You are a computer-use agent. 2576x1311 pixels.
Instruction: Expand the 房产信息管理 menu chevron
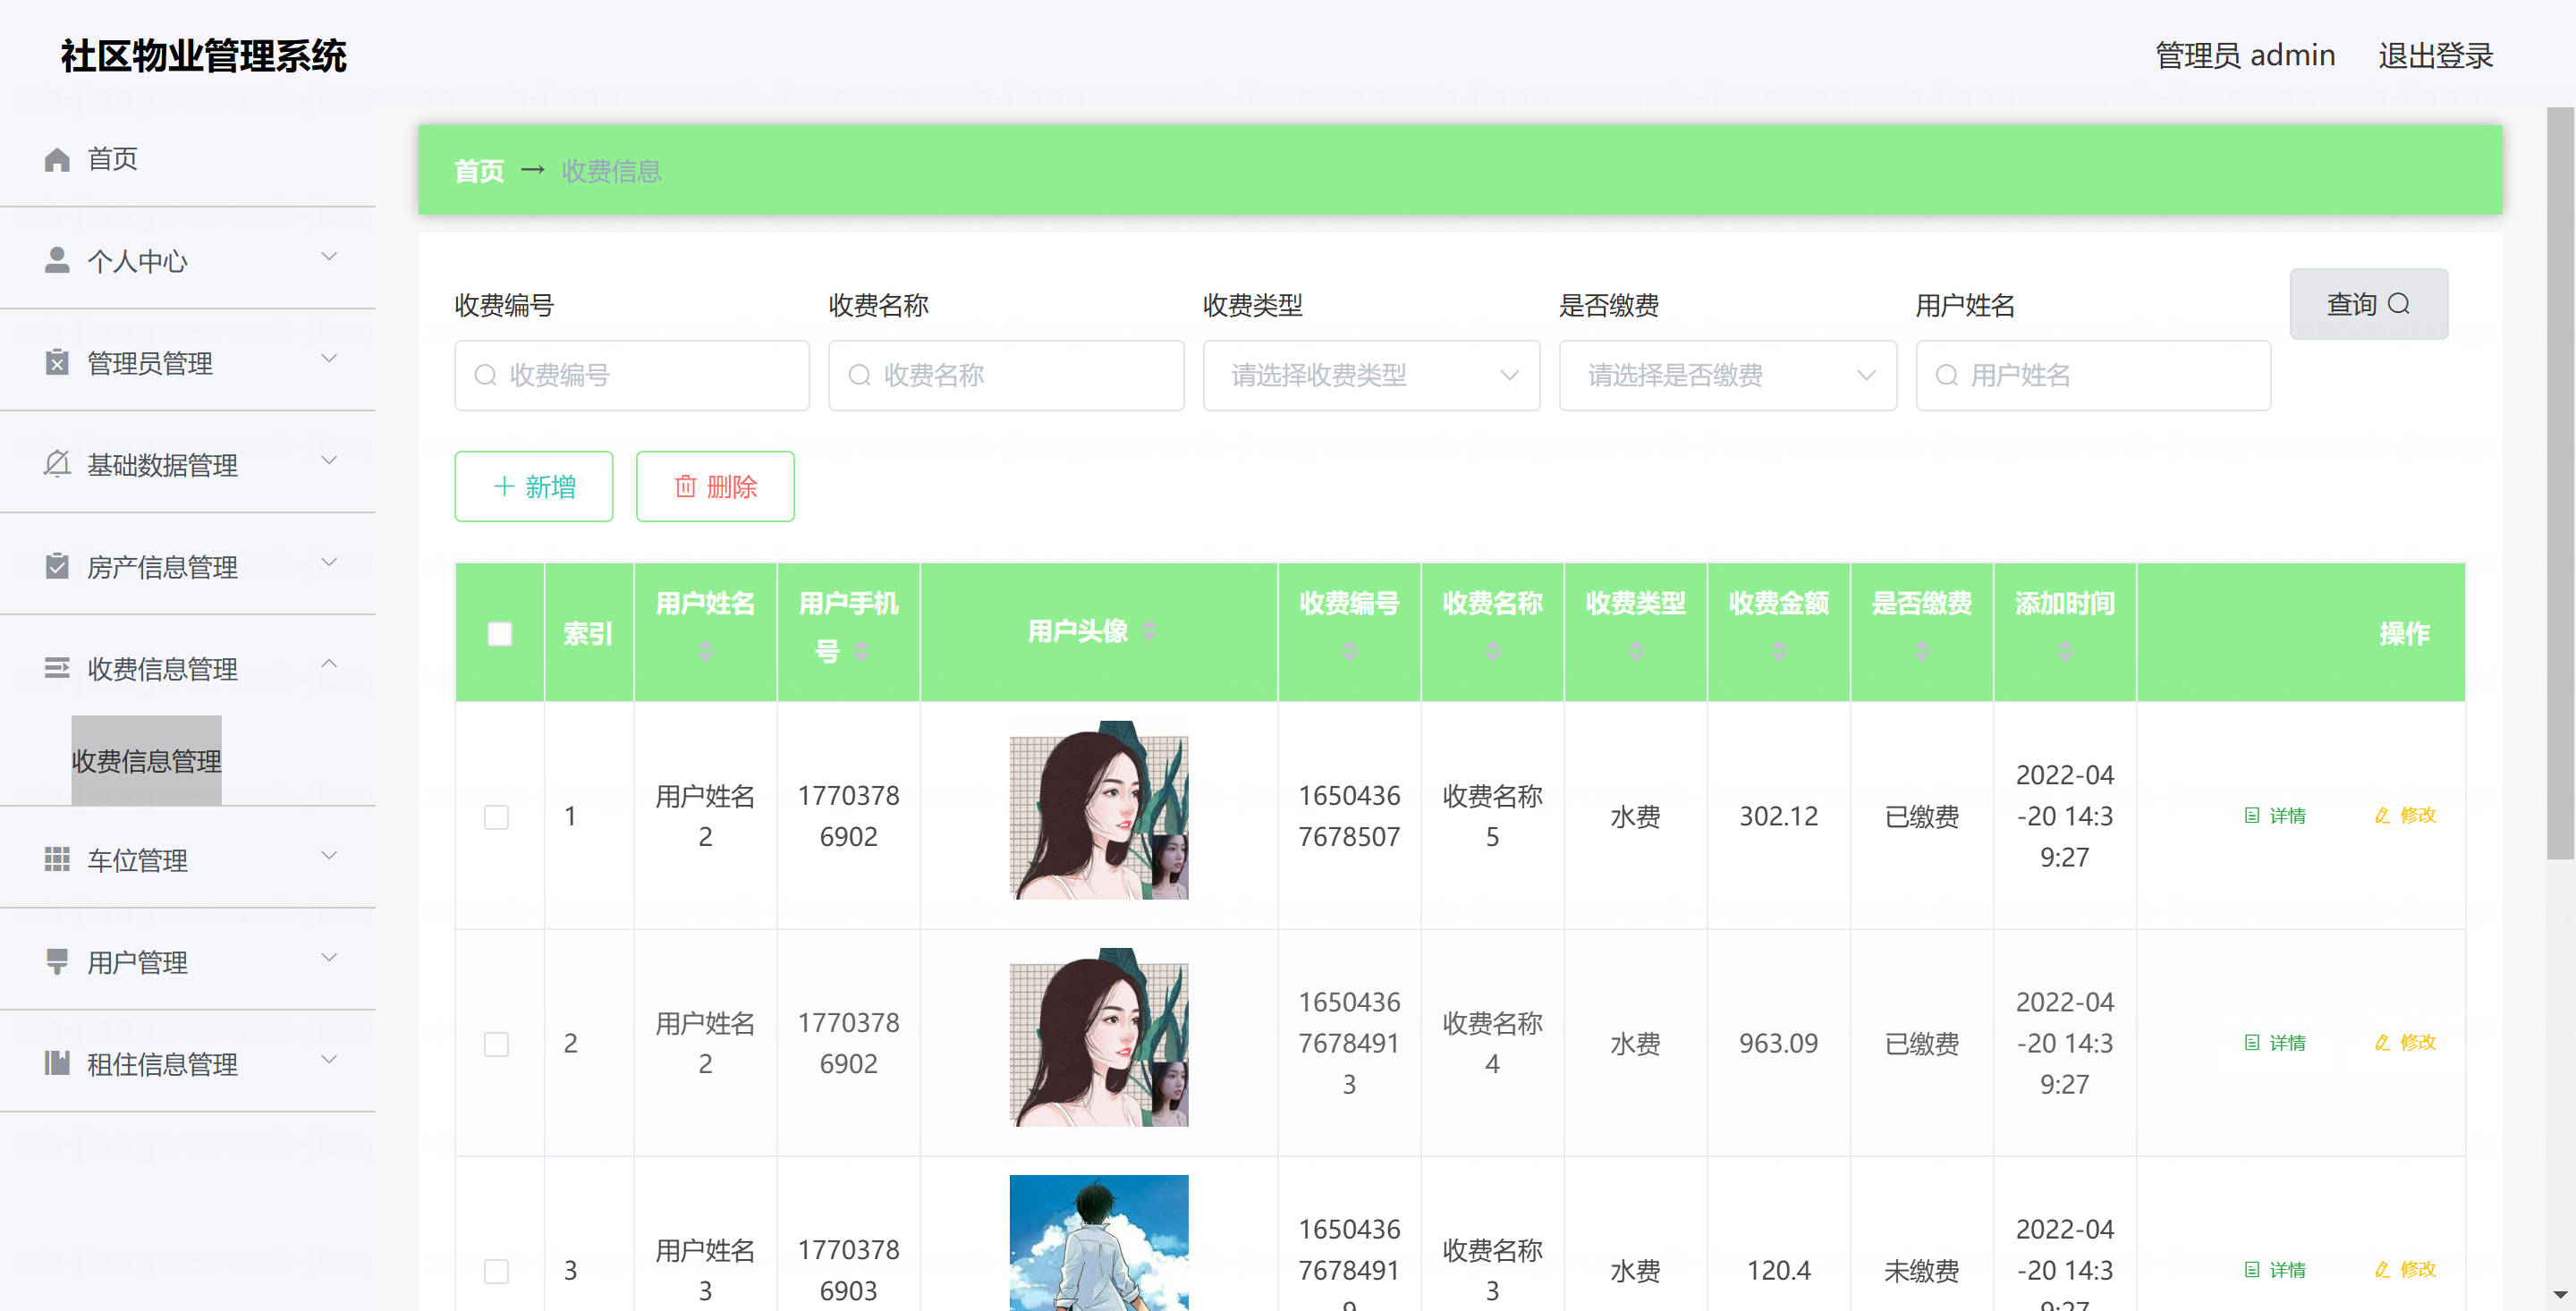[329, 563]
